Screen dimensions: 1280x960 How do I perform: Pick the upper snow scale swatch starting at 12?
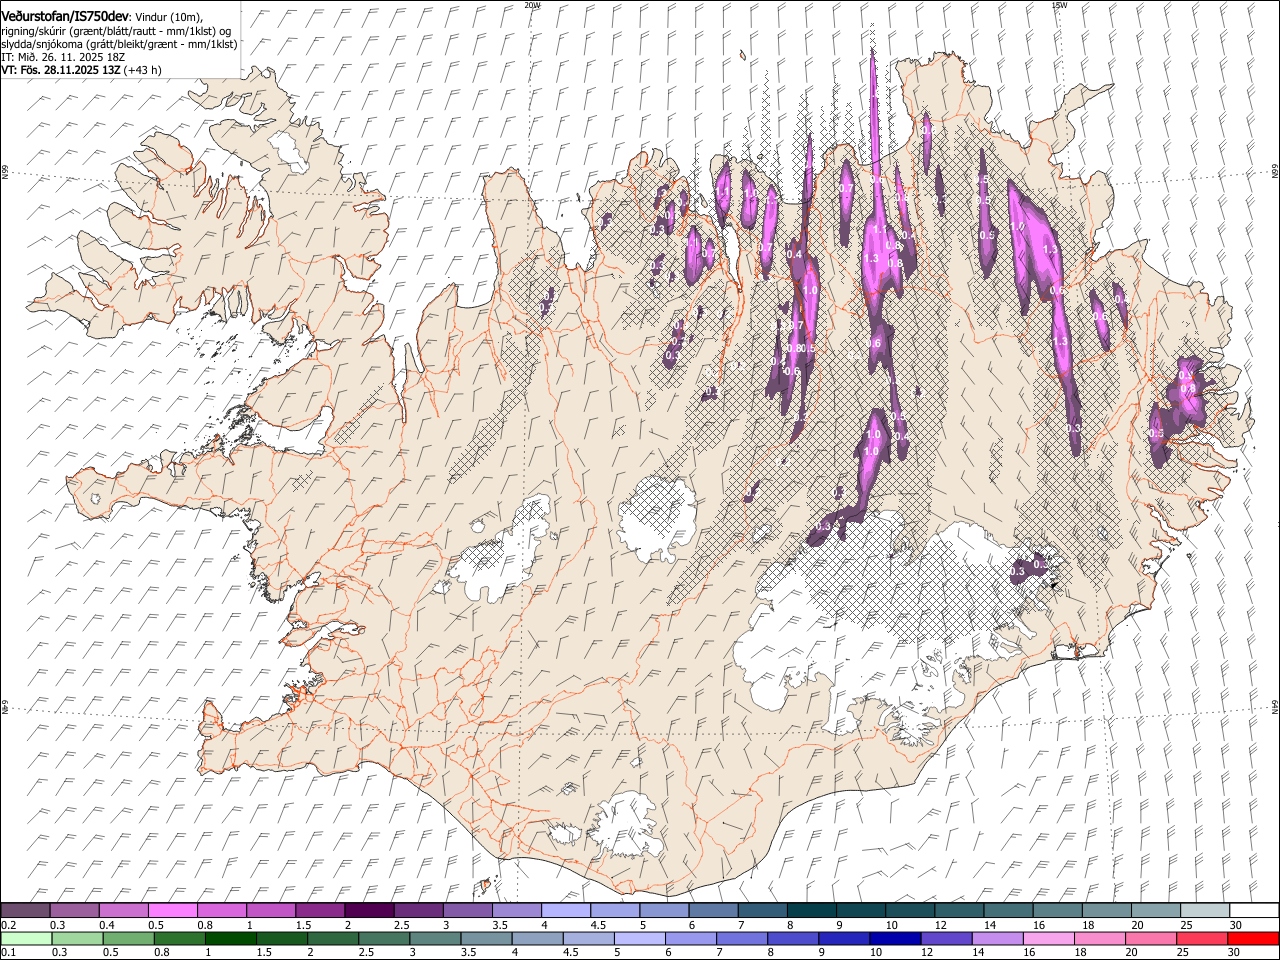click(959, 910)
